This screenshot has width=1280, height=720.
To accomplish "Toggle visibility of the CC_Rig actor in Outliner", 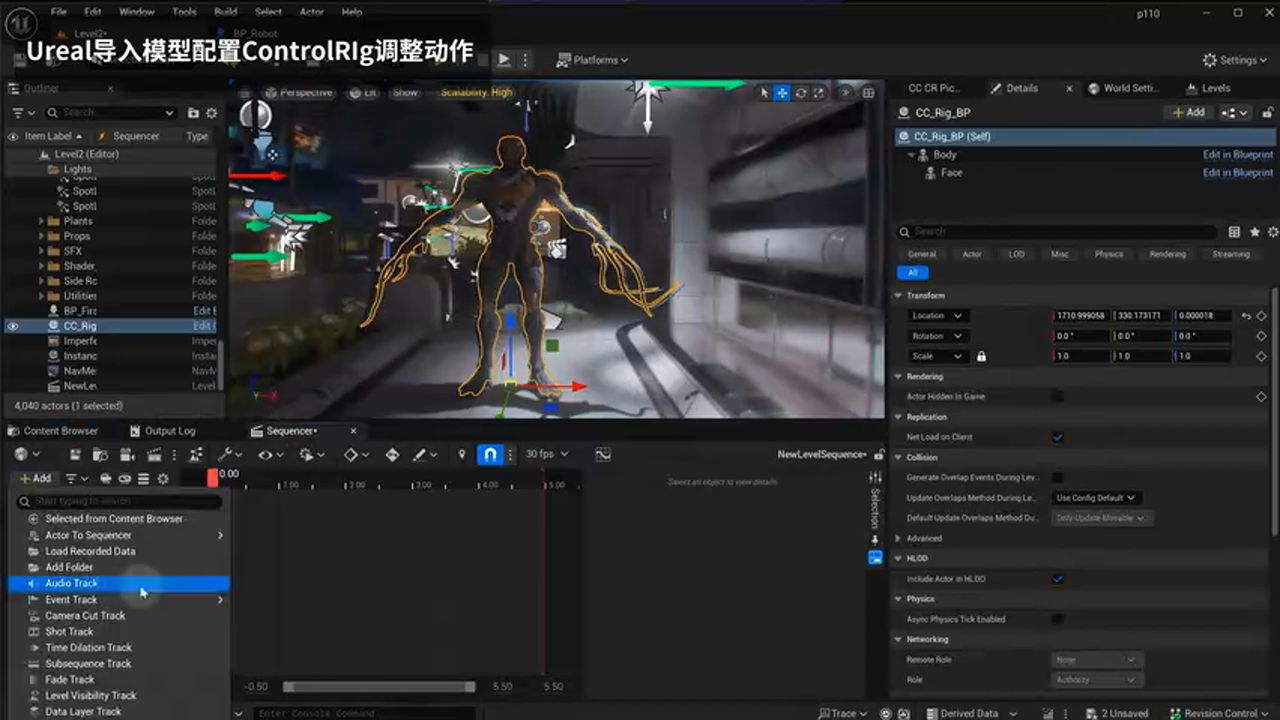I will click(10, 326).
